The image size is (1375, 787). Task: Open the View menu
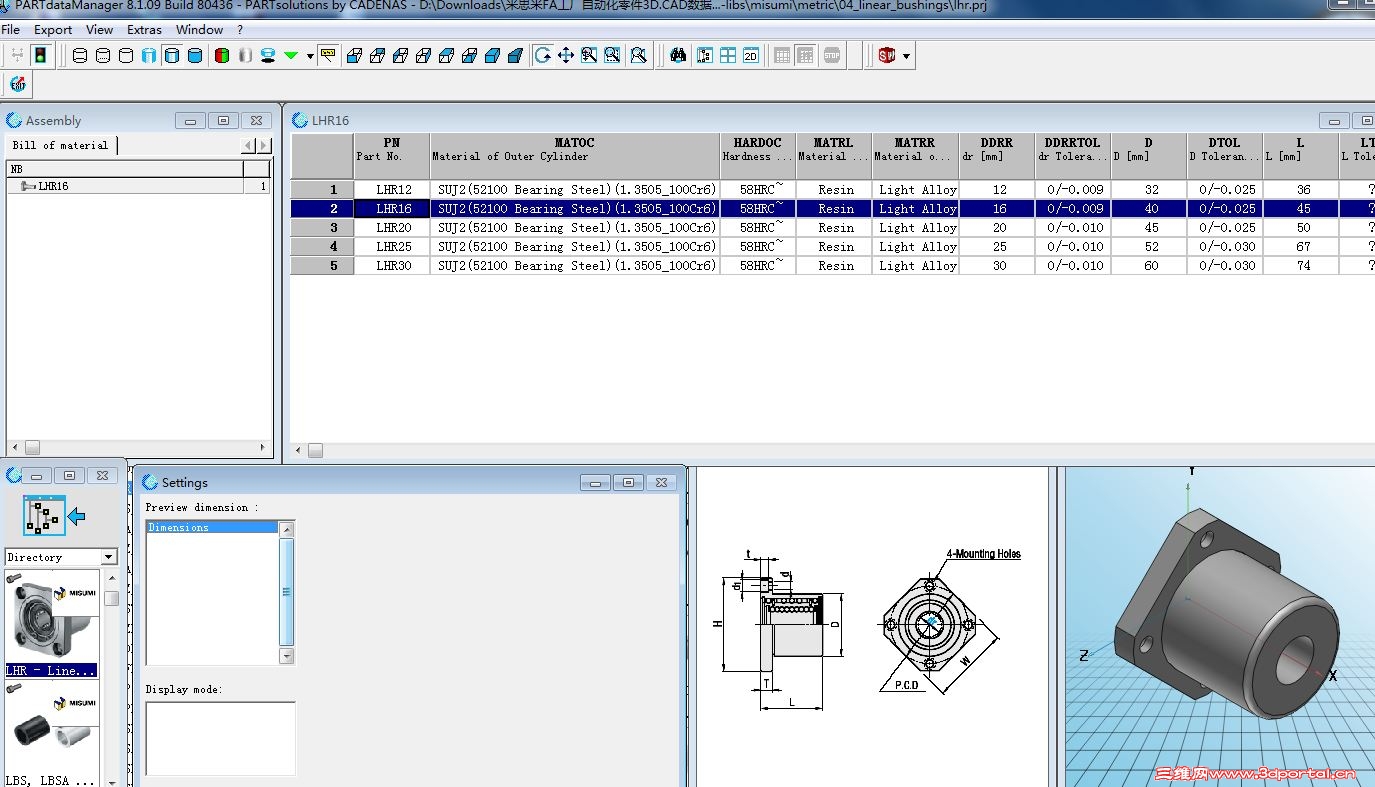tap(100, 30)
